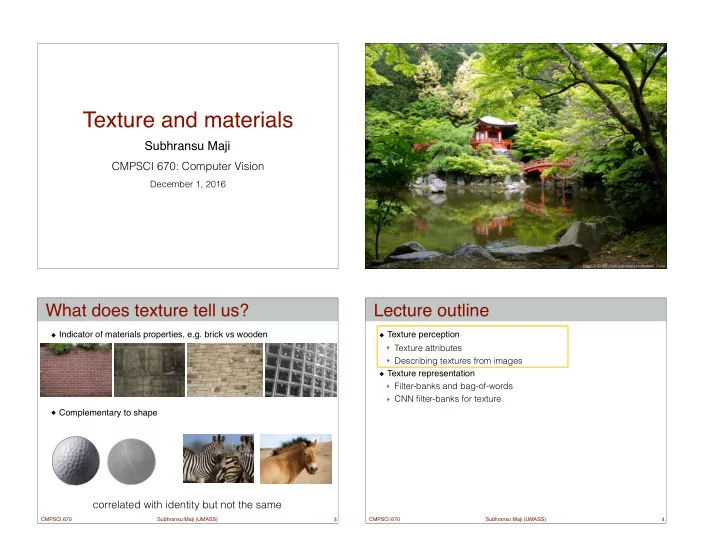The image size is (720, 557).
Task: Click the author name 'Subhransu Maji'
Action: pos(187,146)
